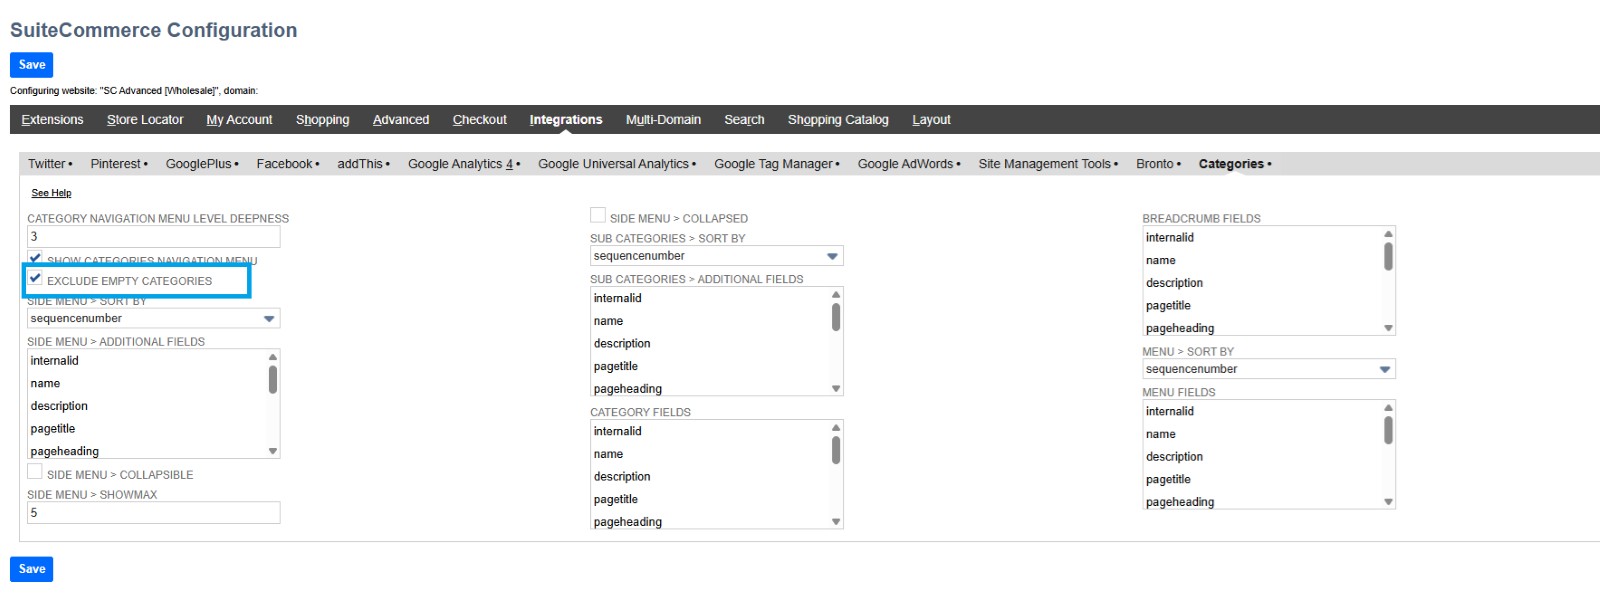Click the bottom Save button
This screenshot has width=1600, height=602.
pyautogui.click(x=31, y=569)
